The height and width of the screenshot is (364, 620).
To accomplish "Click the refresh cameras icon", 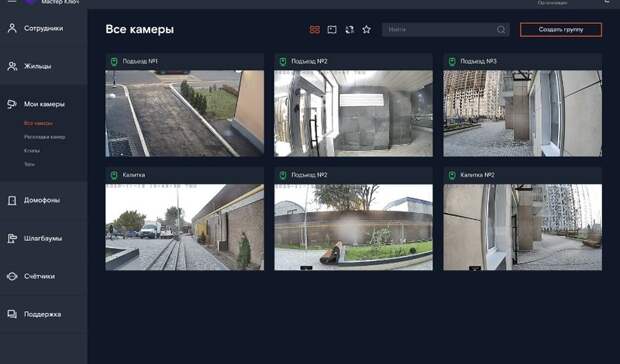I will pos(350,30).
